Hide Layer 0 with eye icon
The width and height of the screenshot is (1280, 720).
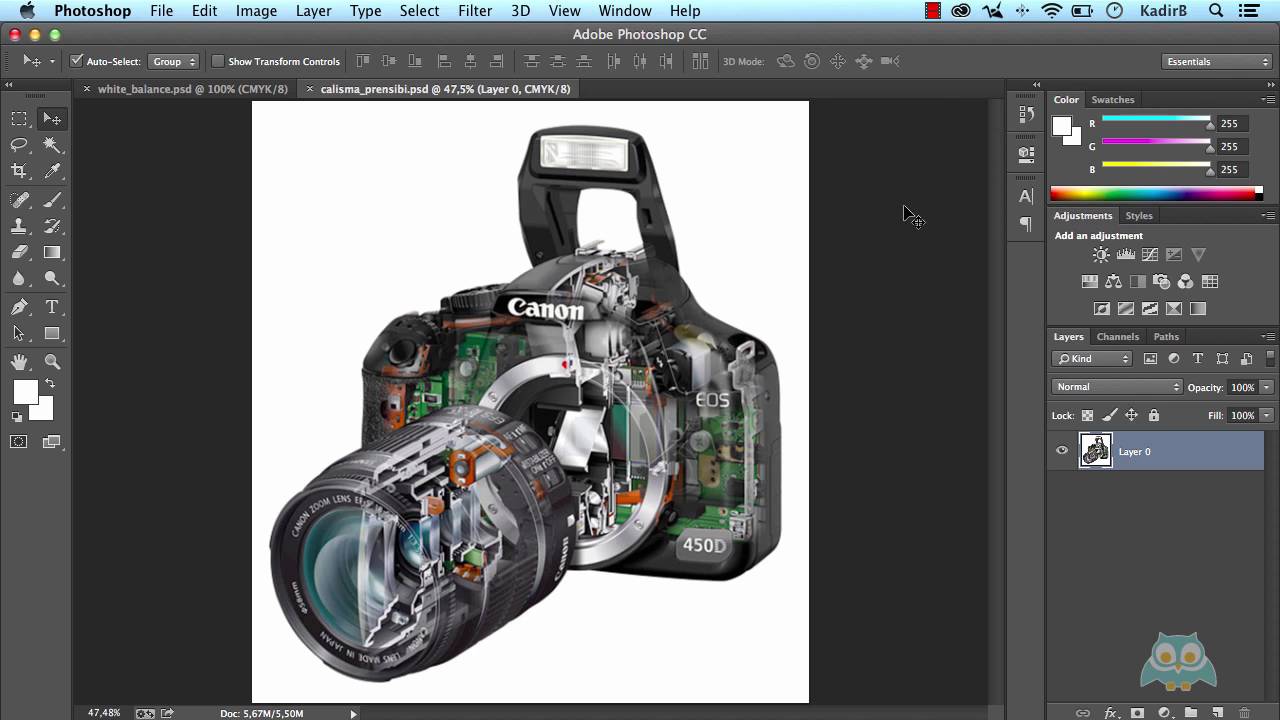coord(1062,451)
